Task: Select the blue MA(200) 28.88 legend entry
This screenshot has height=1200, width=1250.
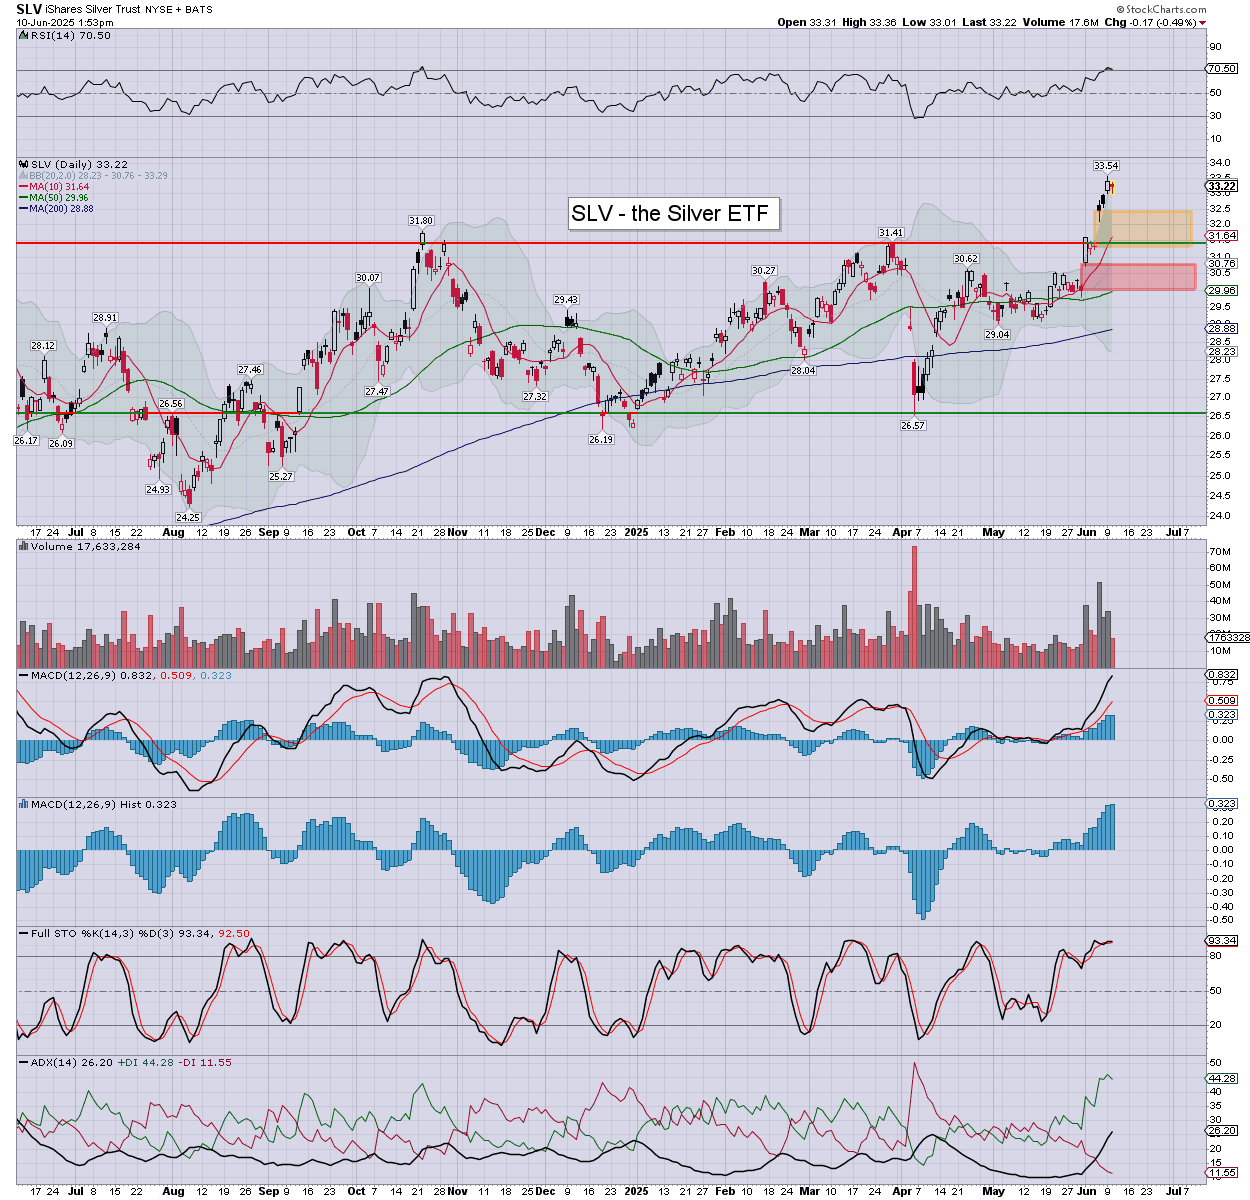Action: tap(60, 208)
